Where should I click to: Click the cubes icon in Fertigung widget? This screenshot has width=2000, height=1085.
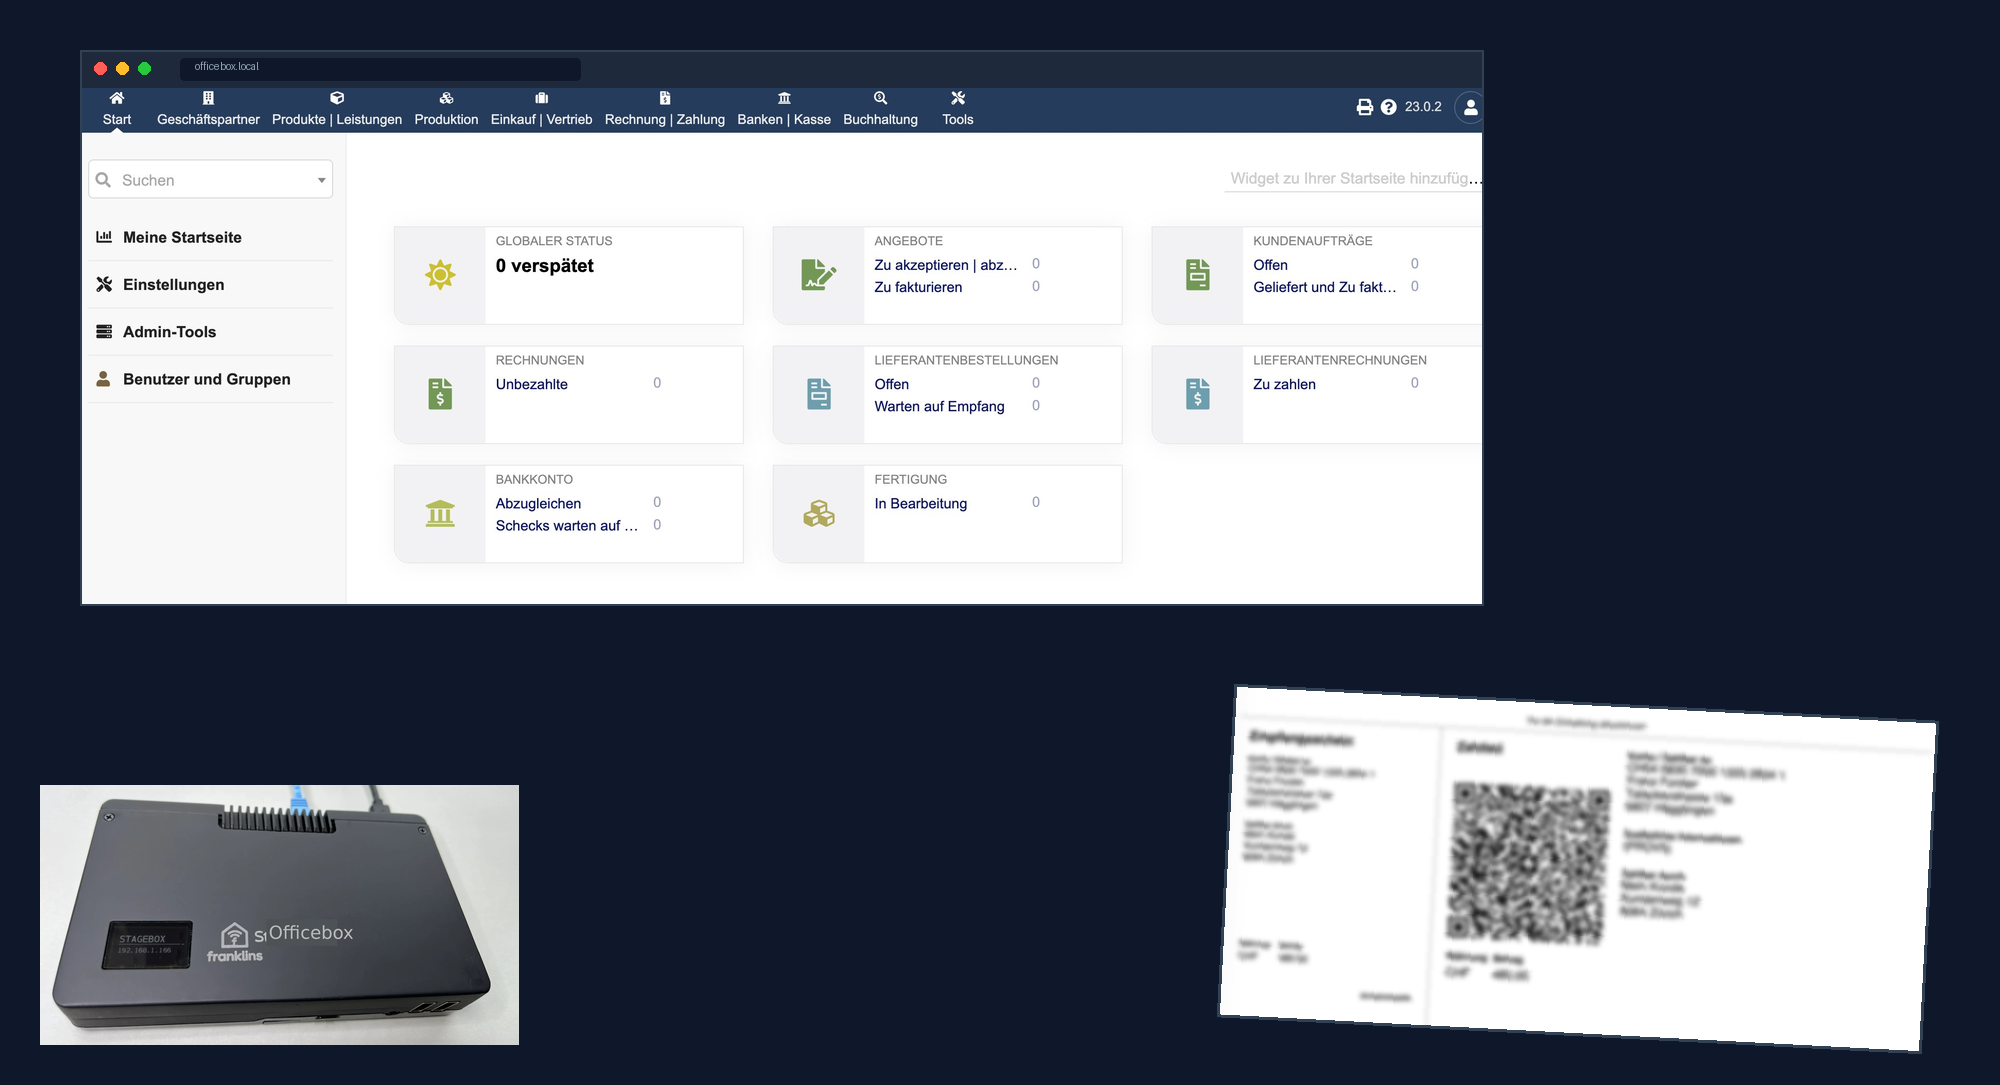pos(818,514)
